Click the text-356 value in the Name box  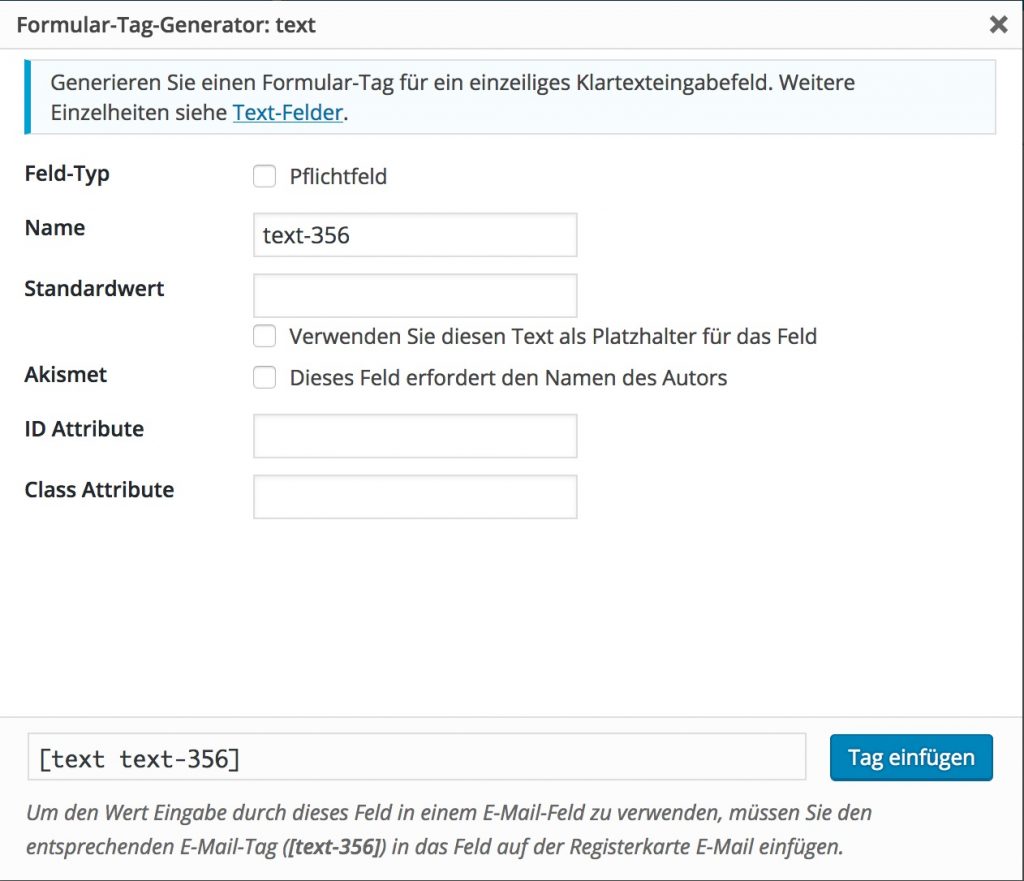coord(298,234)
